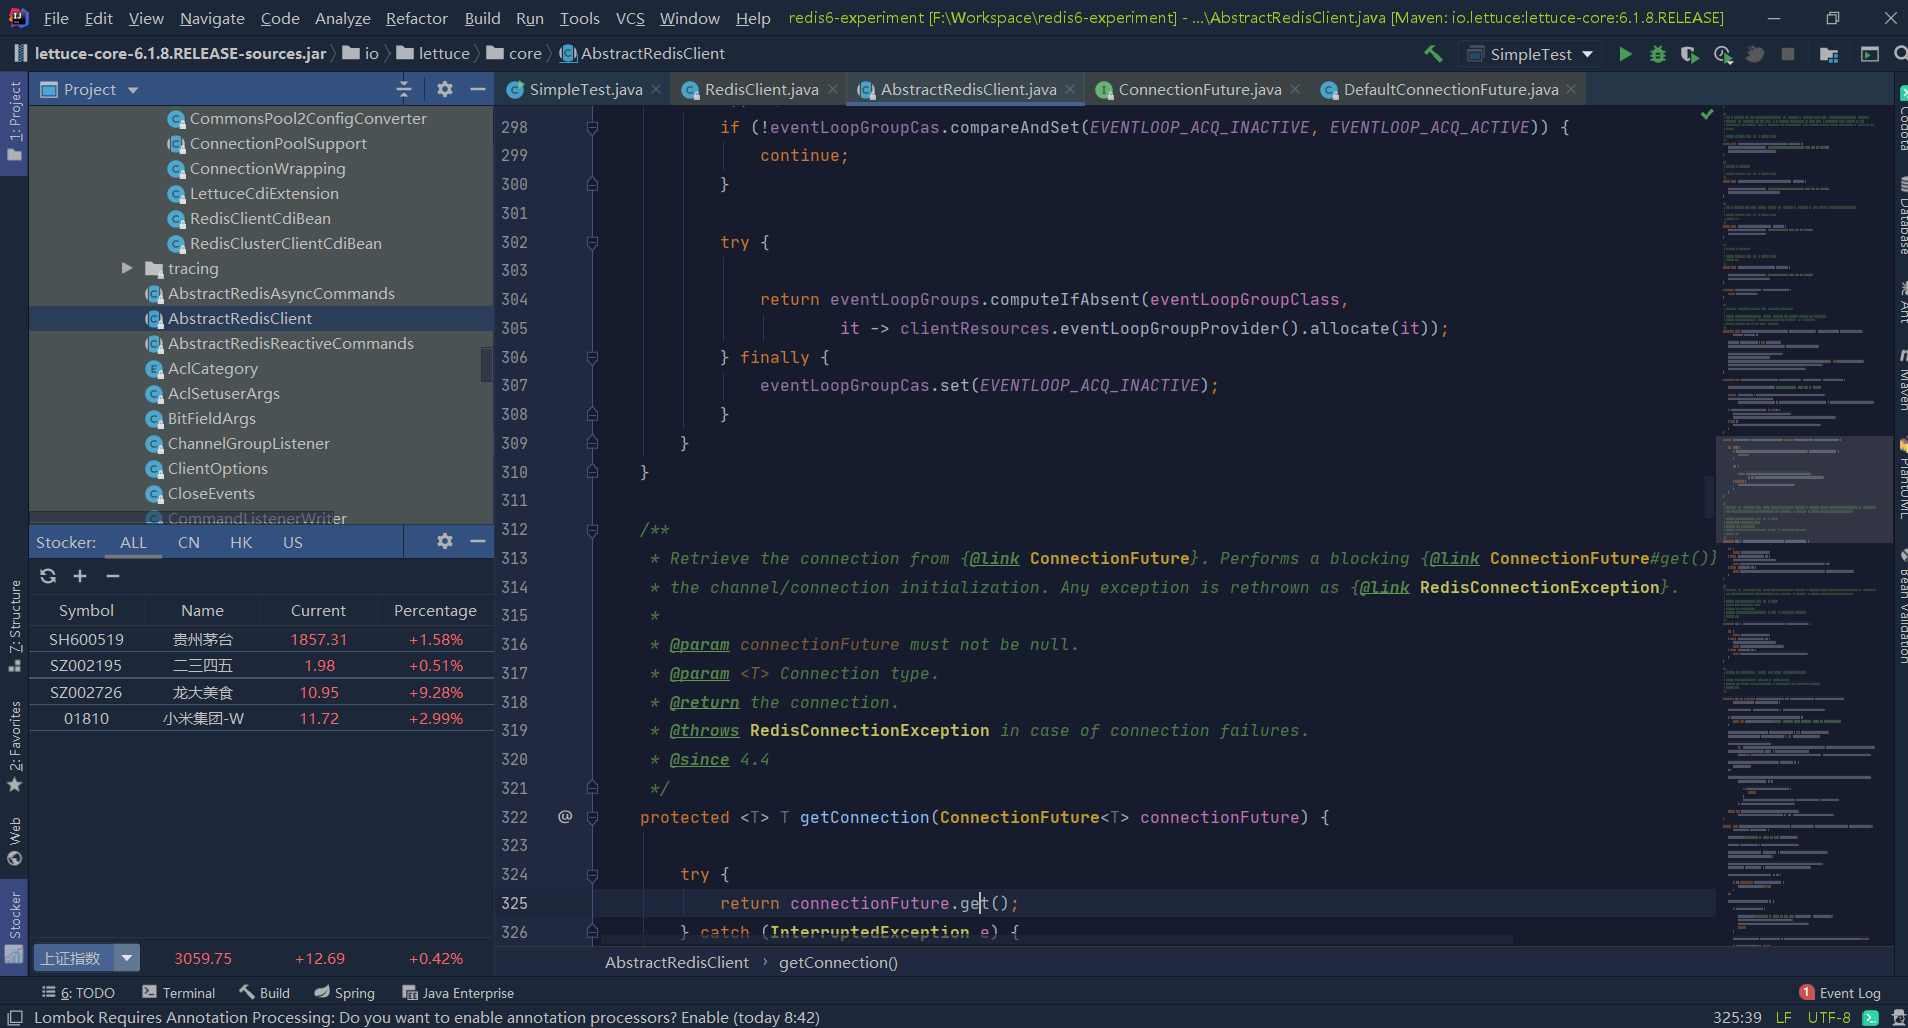Viewport: 1908px width, 1028px height.
Task: Close the AbstractRedisClient.java tab
Action: (x=1070, y=89)
